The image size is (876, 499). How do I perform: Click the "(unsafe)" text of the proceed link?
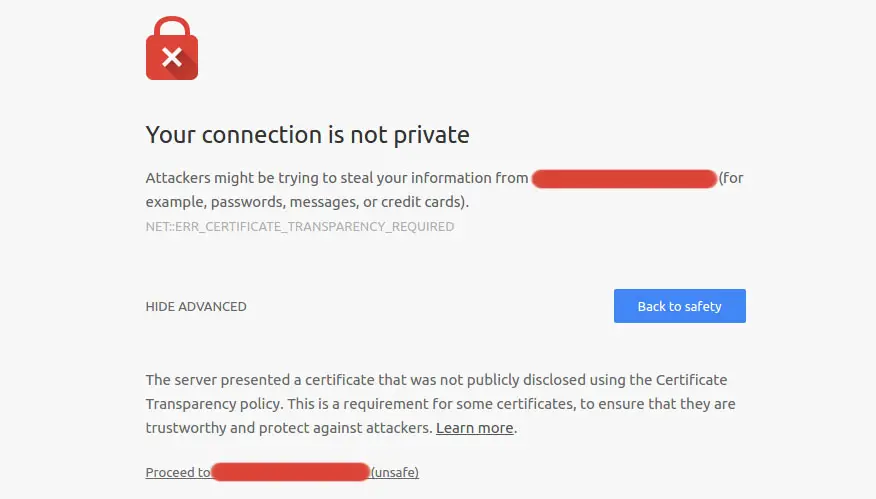click(395, 473)
